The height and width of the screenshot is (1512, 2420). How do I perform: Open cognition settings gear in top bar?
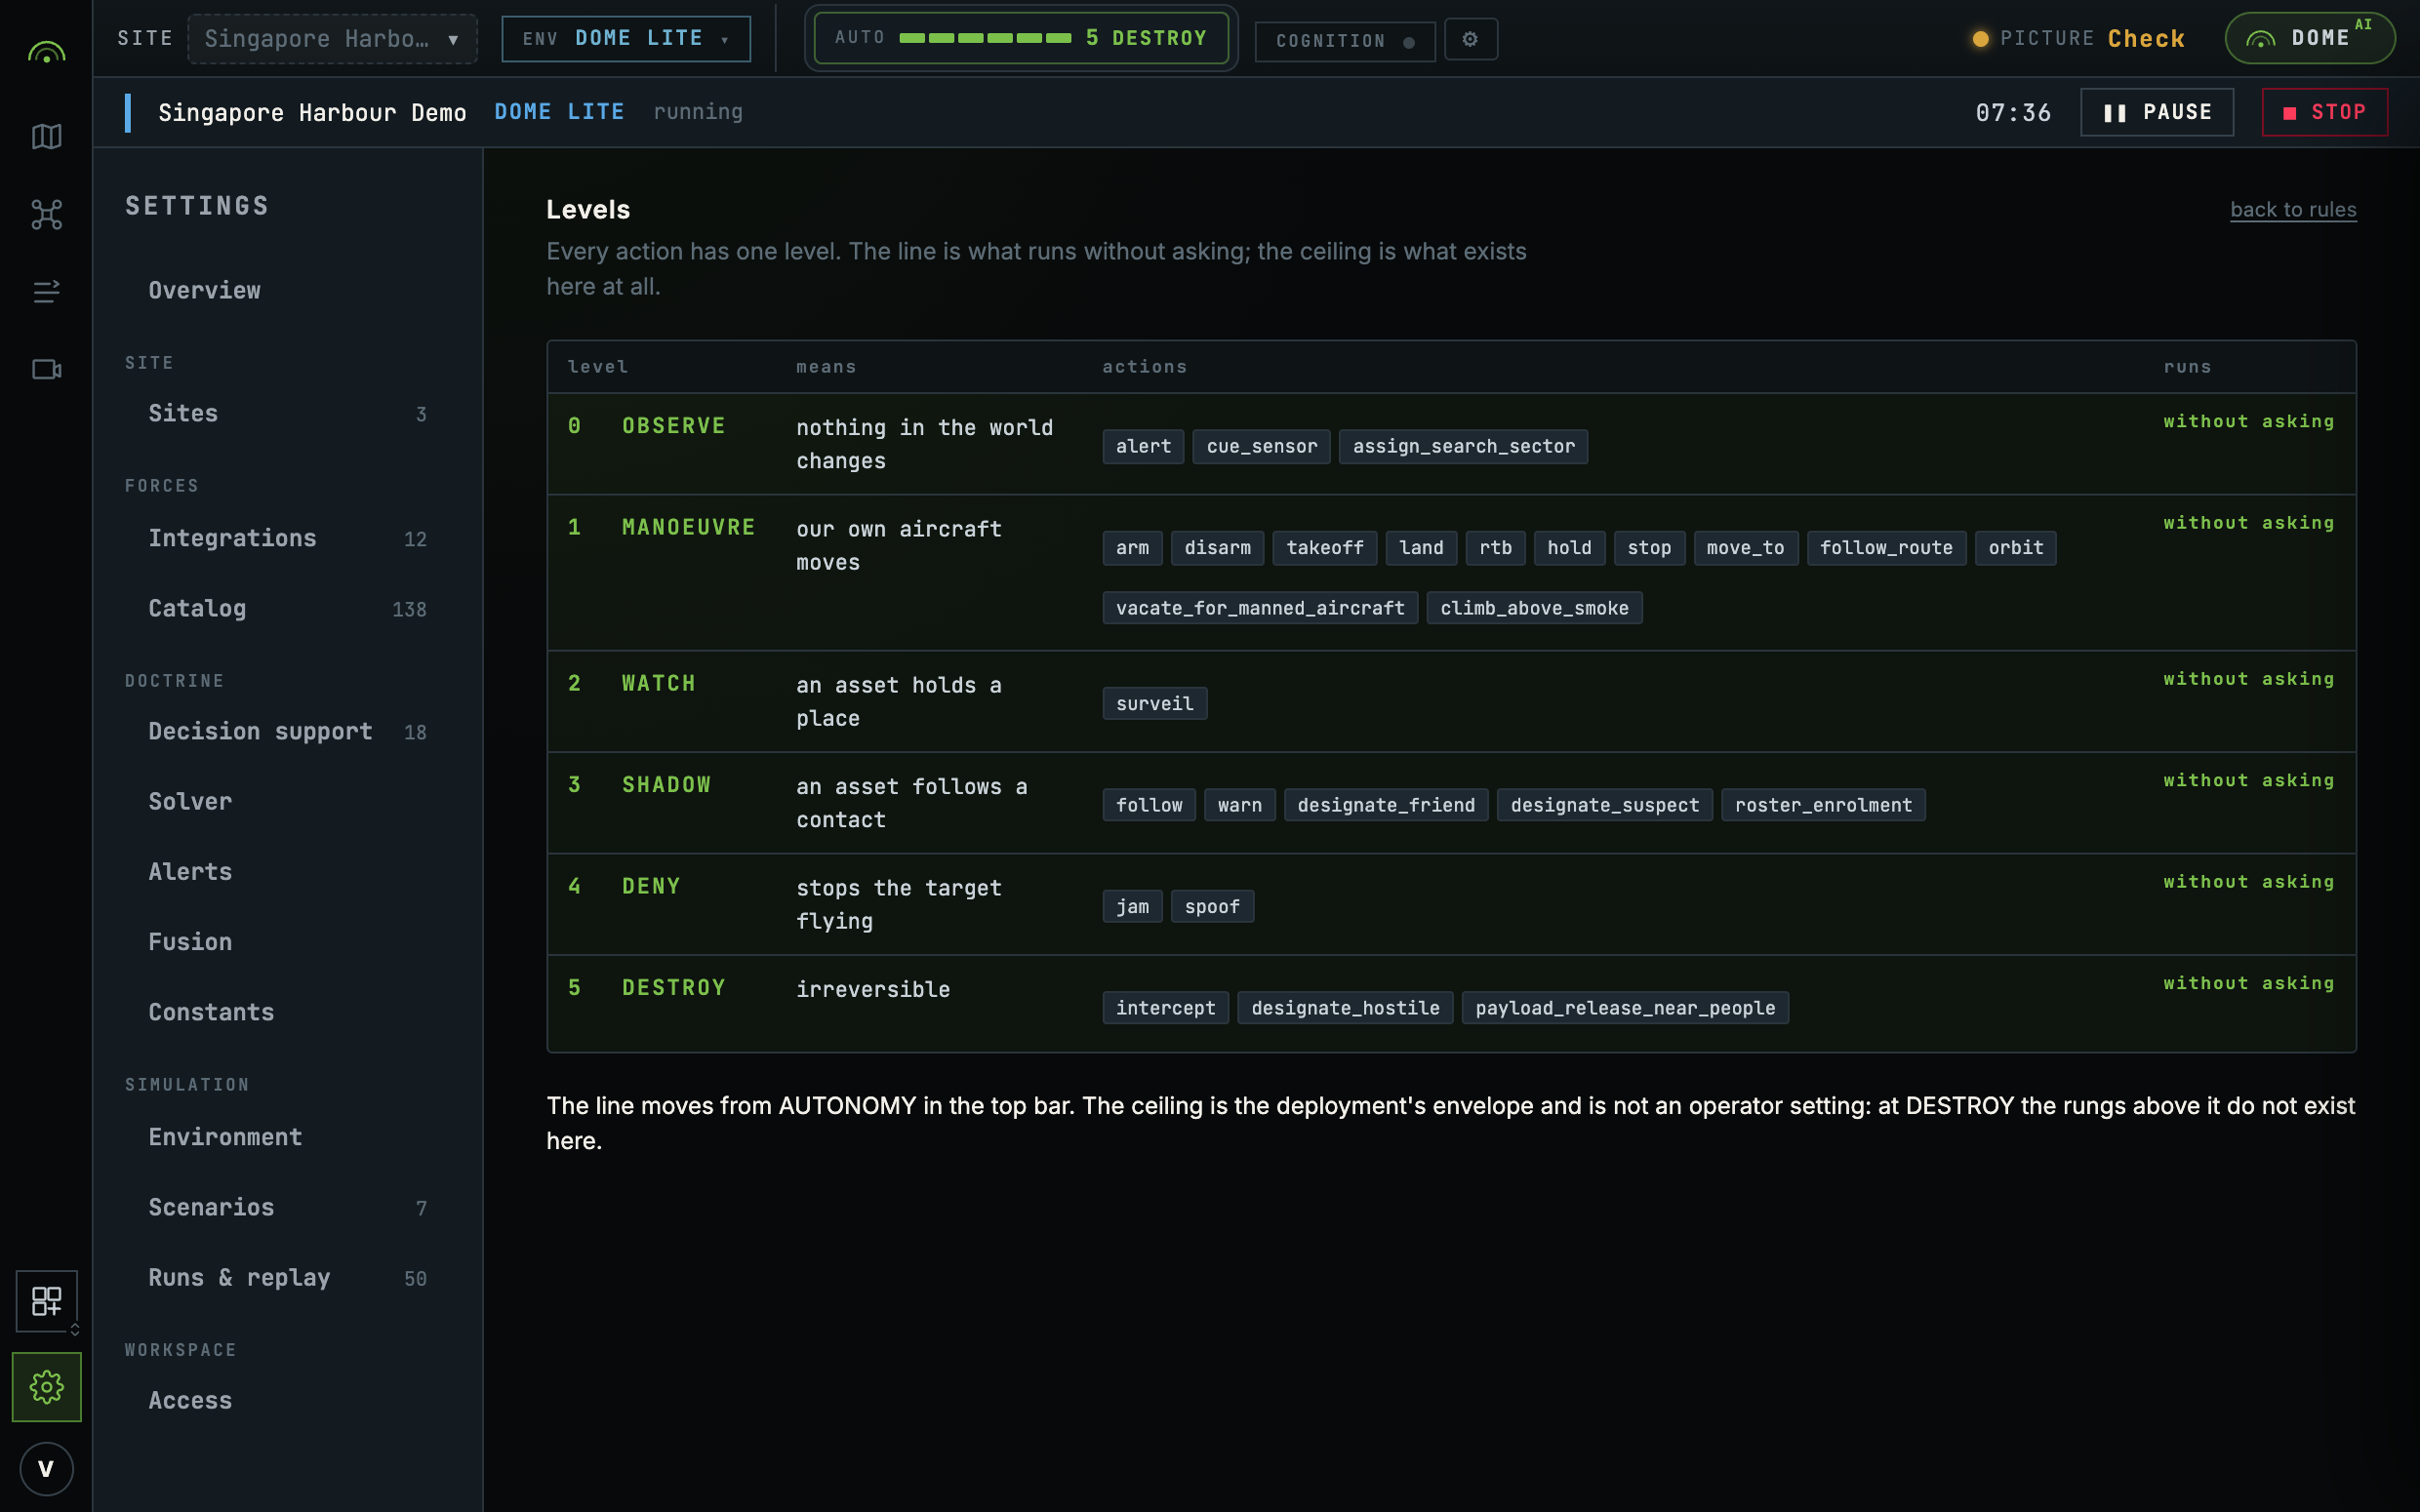(x=1470, y=39)
